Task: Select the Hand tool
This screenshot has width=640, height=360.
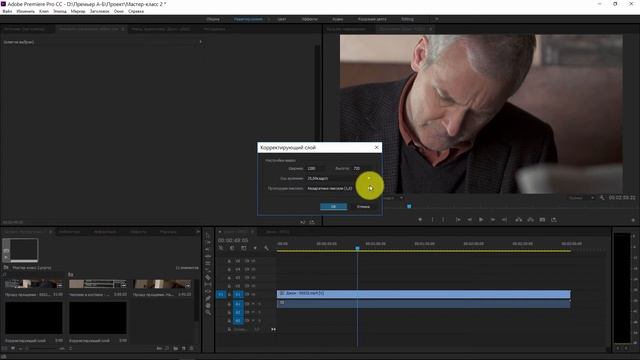Action: (208, 305)
